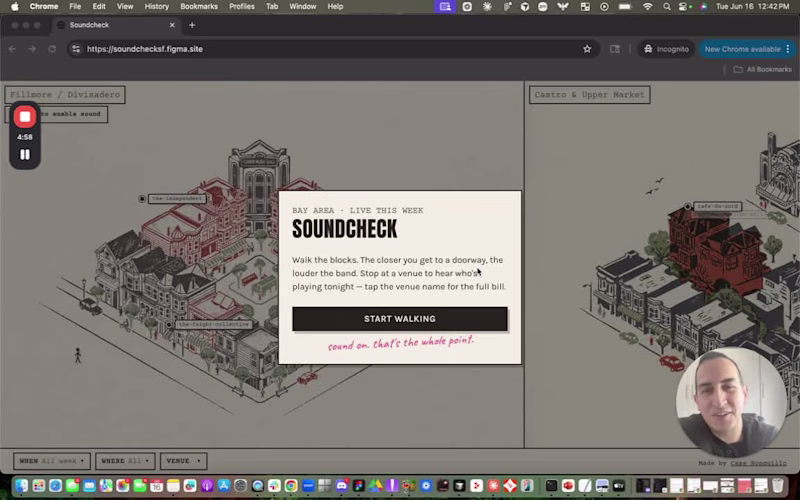Open Messages from the Dock
Viewport: 800px width, 500px height.
72,486
